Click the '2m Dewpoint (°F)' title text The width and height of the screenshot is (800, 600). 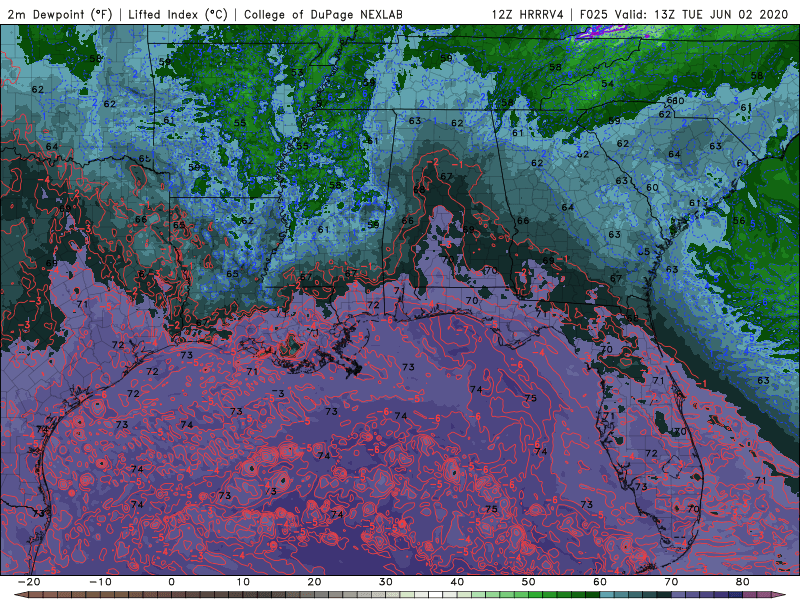click(x=60, y=15)
